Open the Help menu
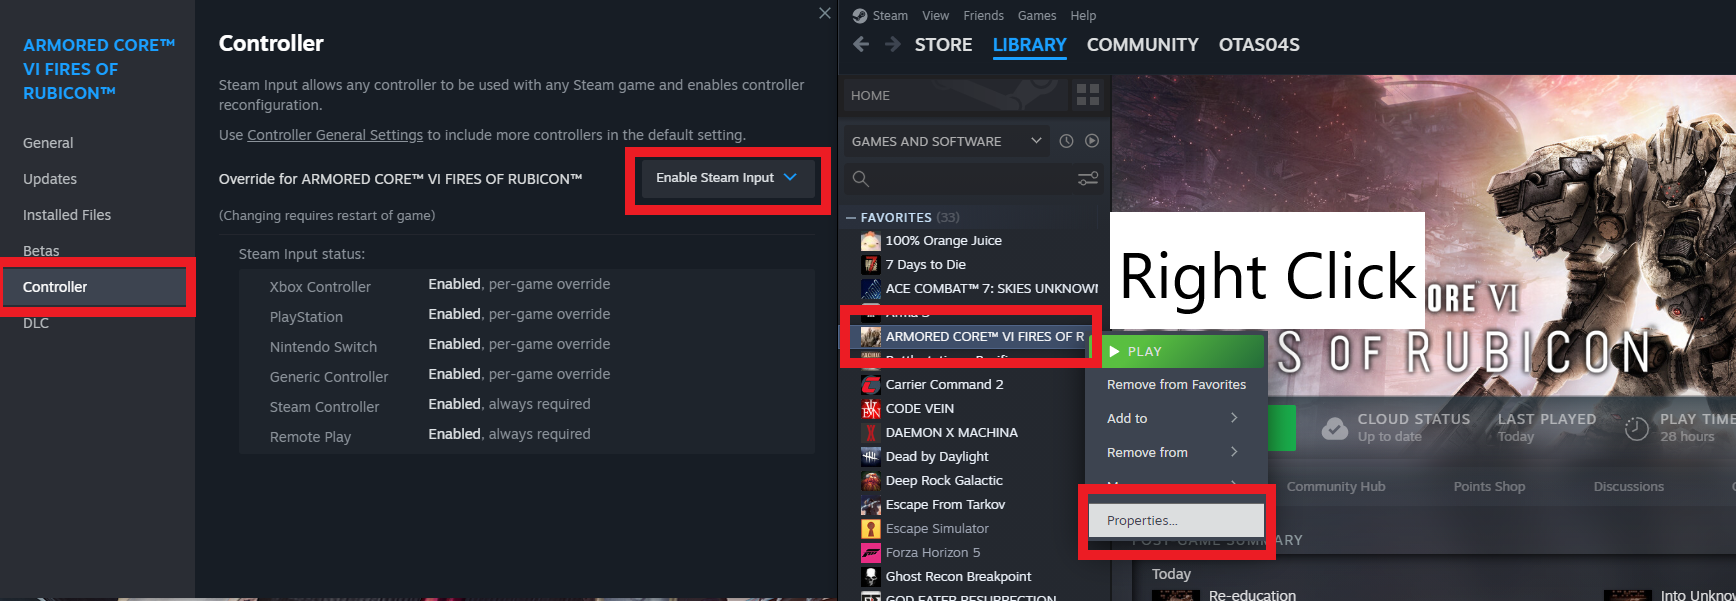1736x601 pixels. click(x=1083, y=15)
